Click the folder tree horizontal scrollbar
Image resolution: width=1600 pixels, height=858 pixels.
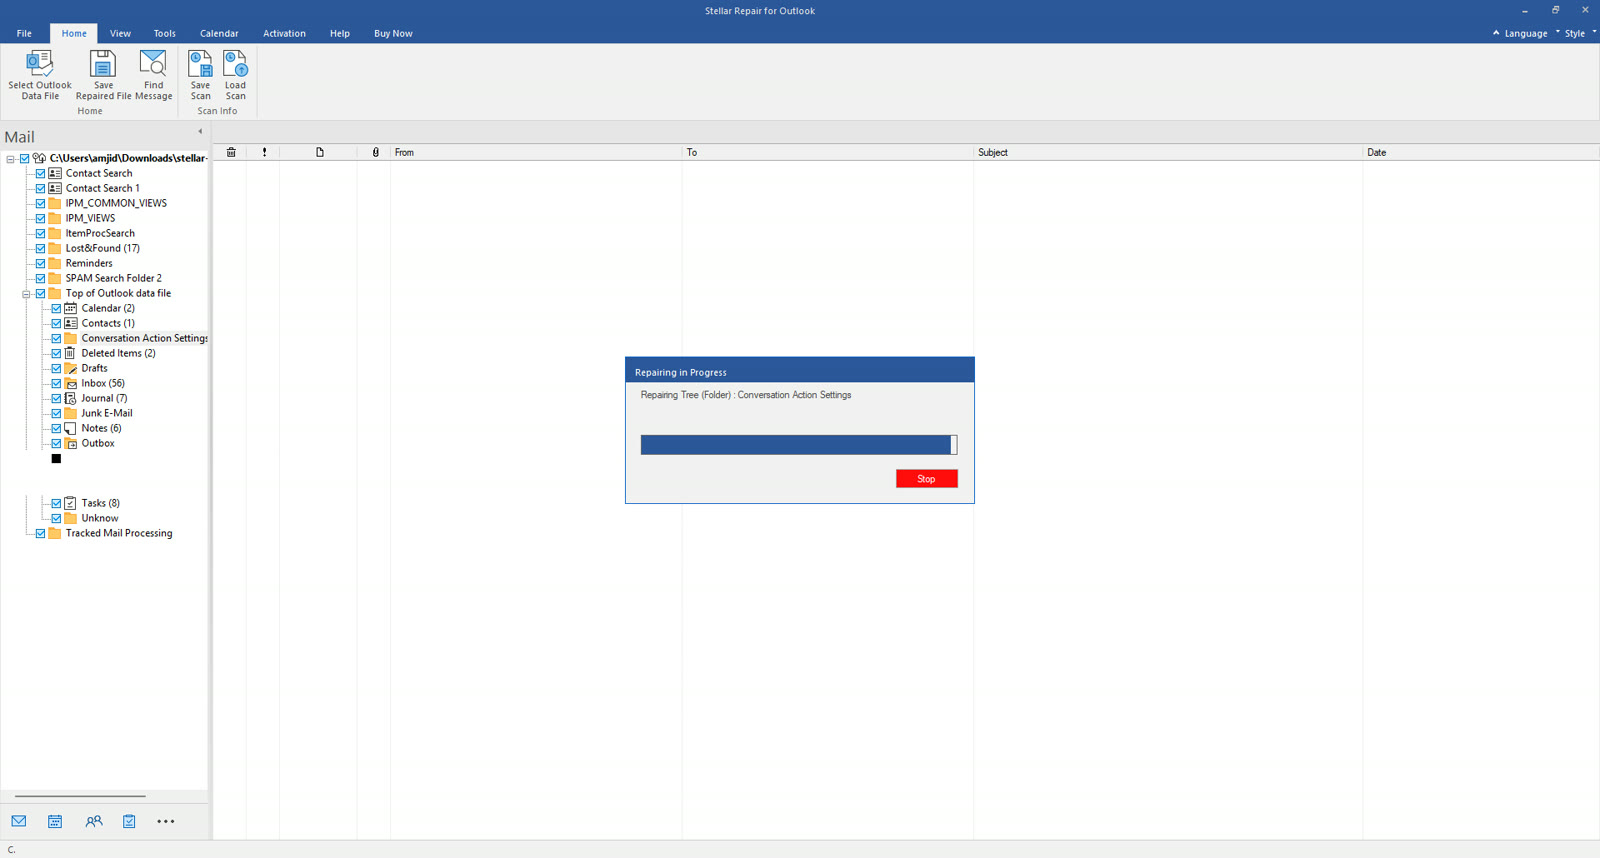(x=80, y=797)
